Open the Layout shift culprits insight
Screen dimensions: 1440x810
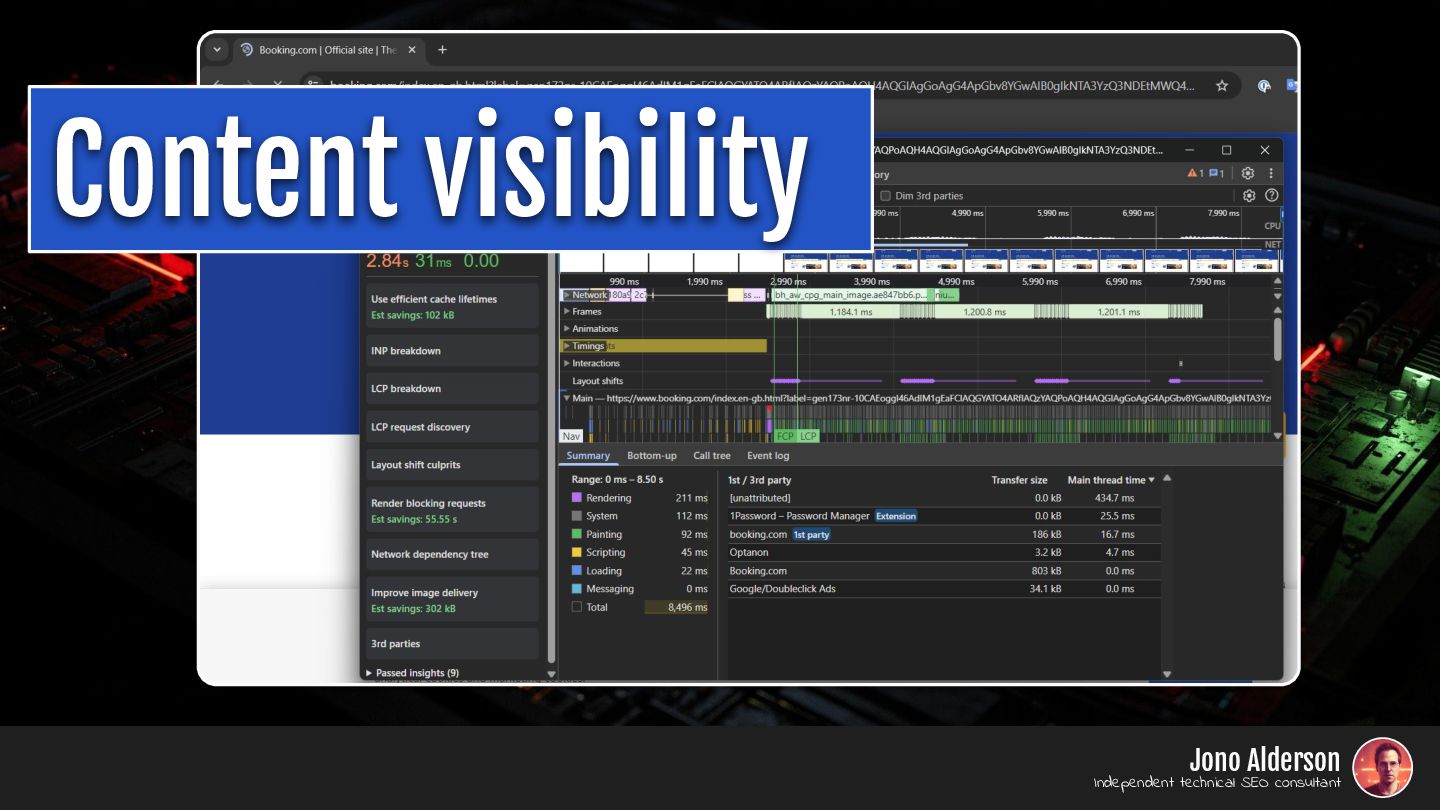click(452, 465)
